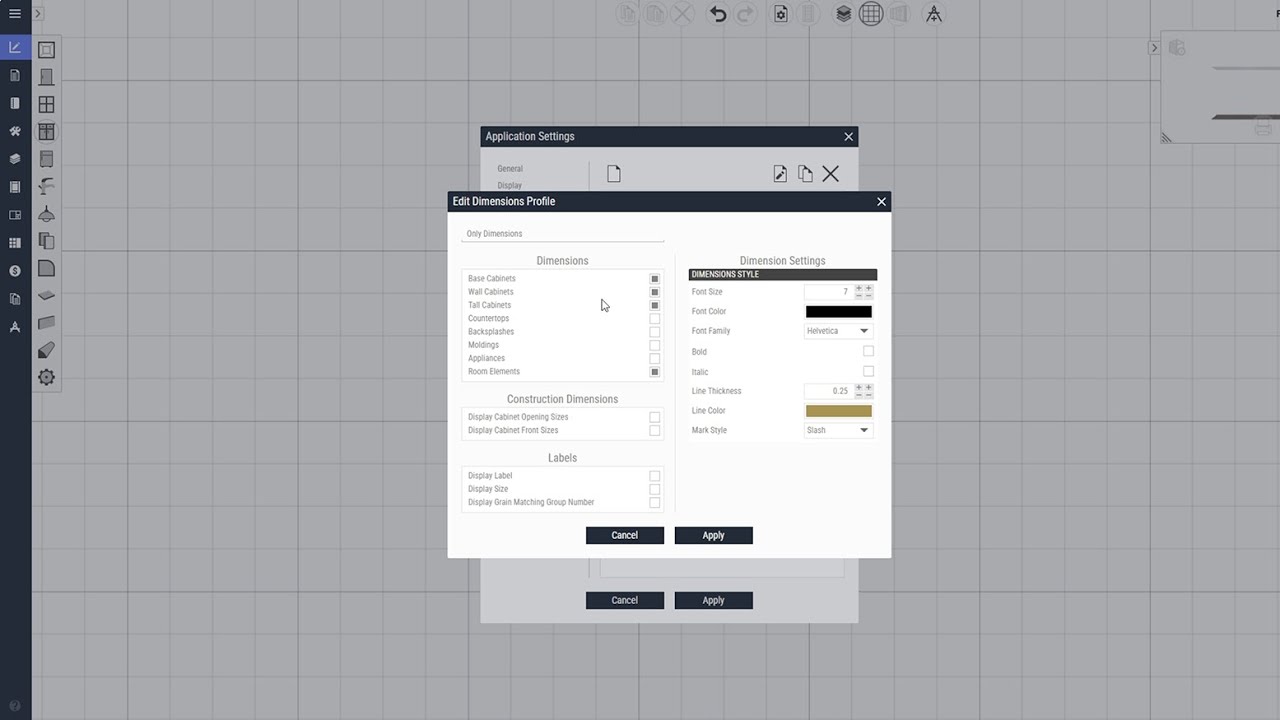The height and width of the screenshot is (720, 1280).
Task: Open the gear settings tool icon
Action: pyautogui.click(x=46, y=377)
